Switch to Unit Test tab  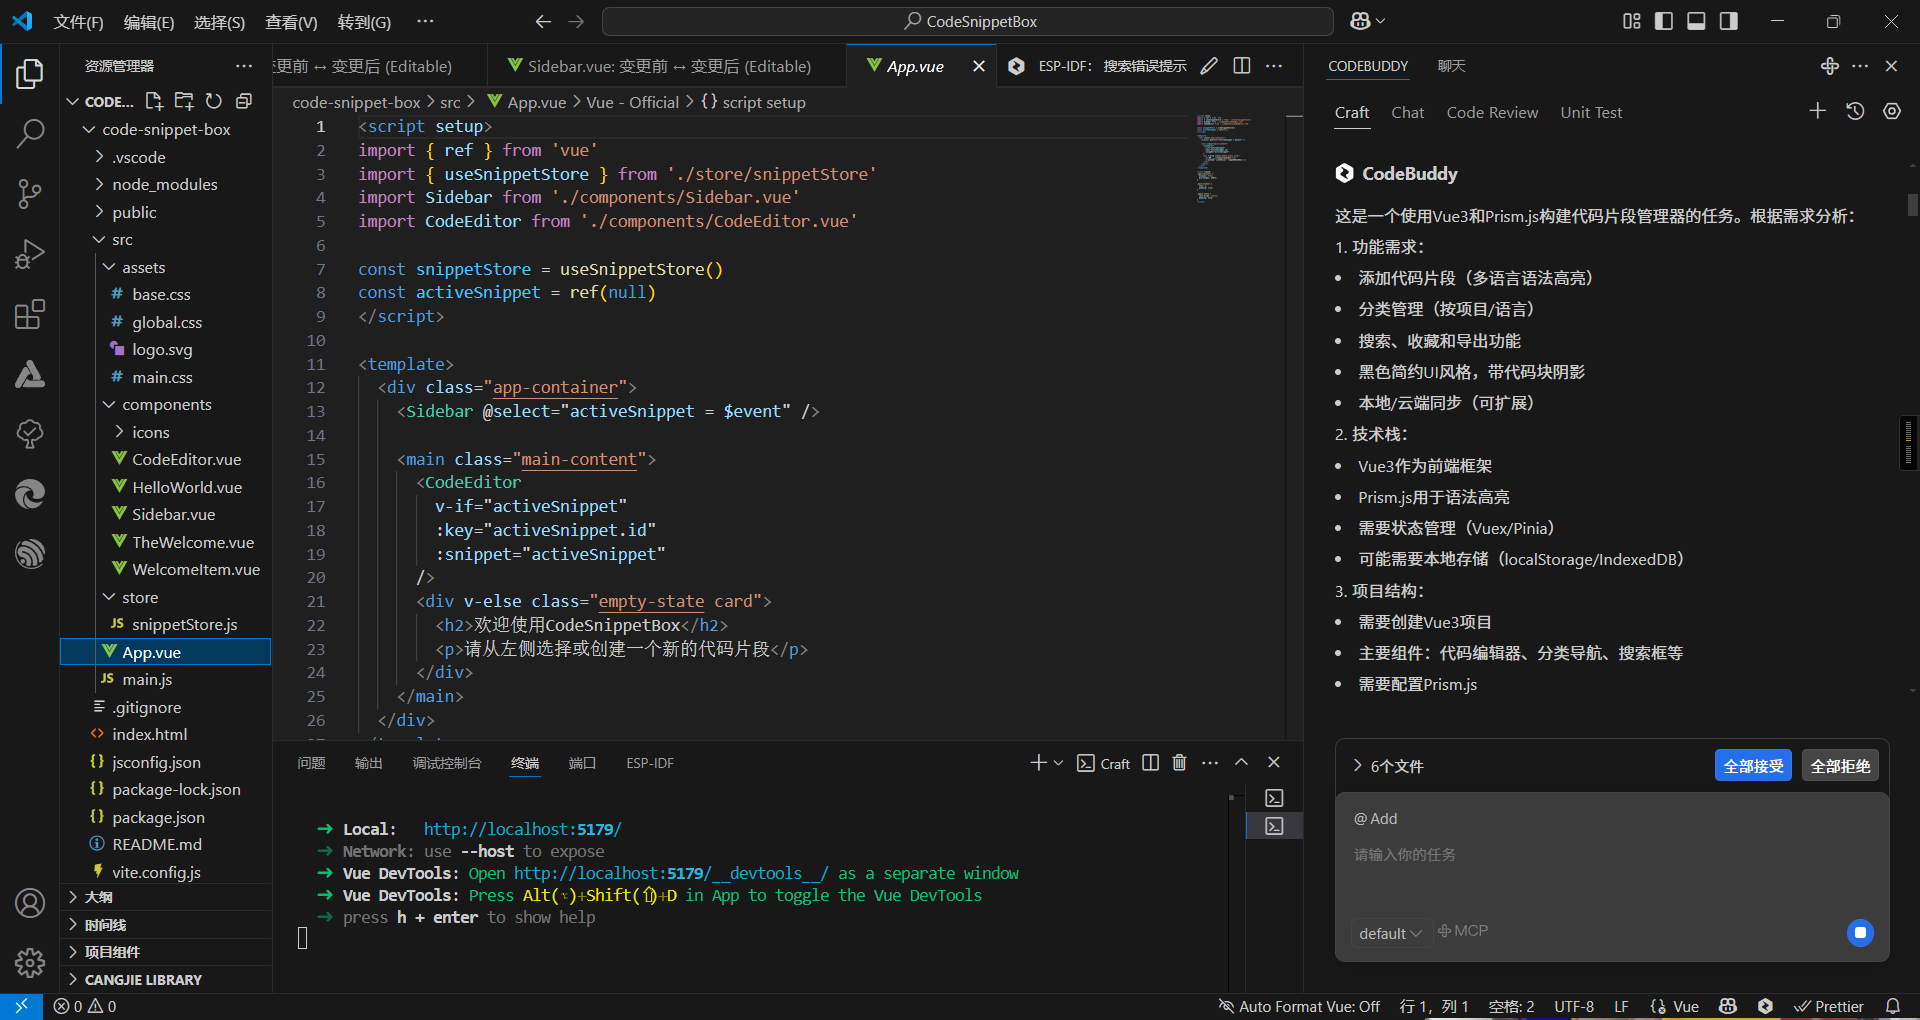click(1591, 112)
